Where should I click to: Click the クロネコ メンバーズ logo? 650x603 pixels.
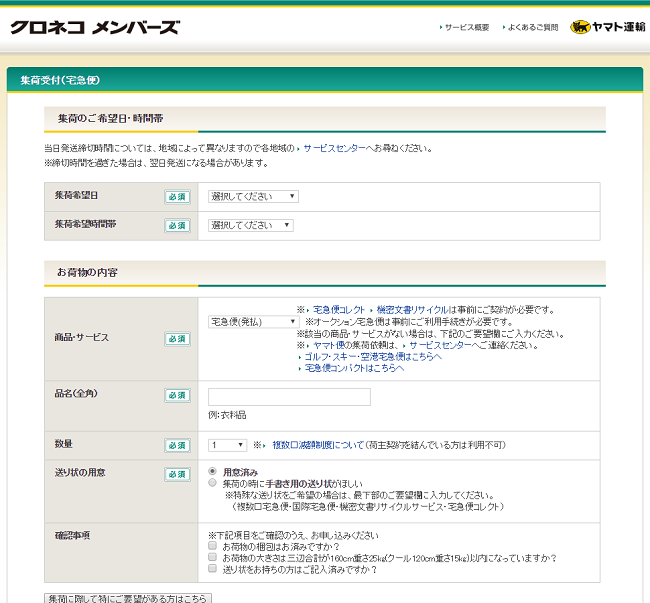(x=95, y=27)
